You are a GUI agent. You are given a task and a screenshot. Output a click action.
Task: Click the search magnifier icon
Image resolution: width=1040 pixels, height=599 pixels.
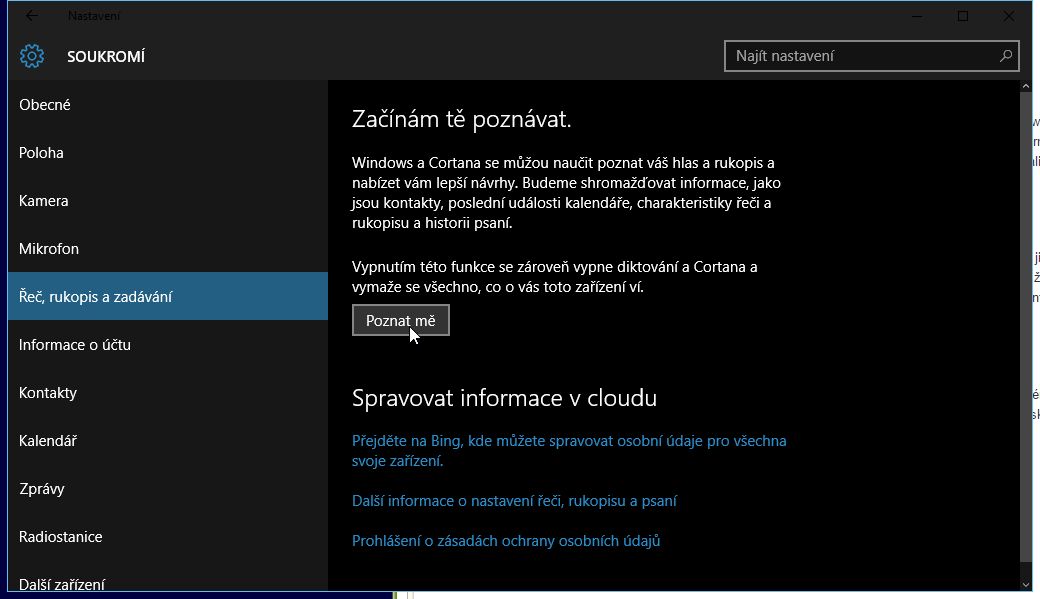(1006, 56)
